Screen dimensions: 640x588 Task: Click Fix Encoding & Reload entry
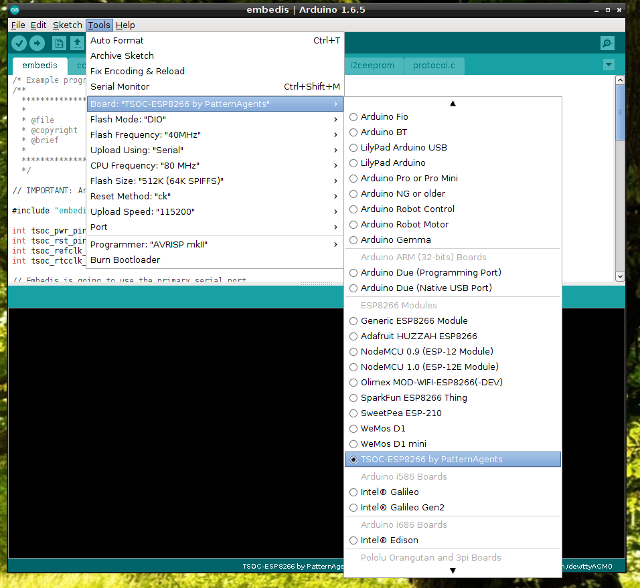(x=215, y=71)
